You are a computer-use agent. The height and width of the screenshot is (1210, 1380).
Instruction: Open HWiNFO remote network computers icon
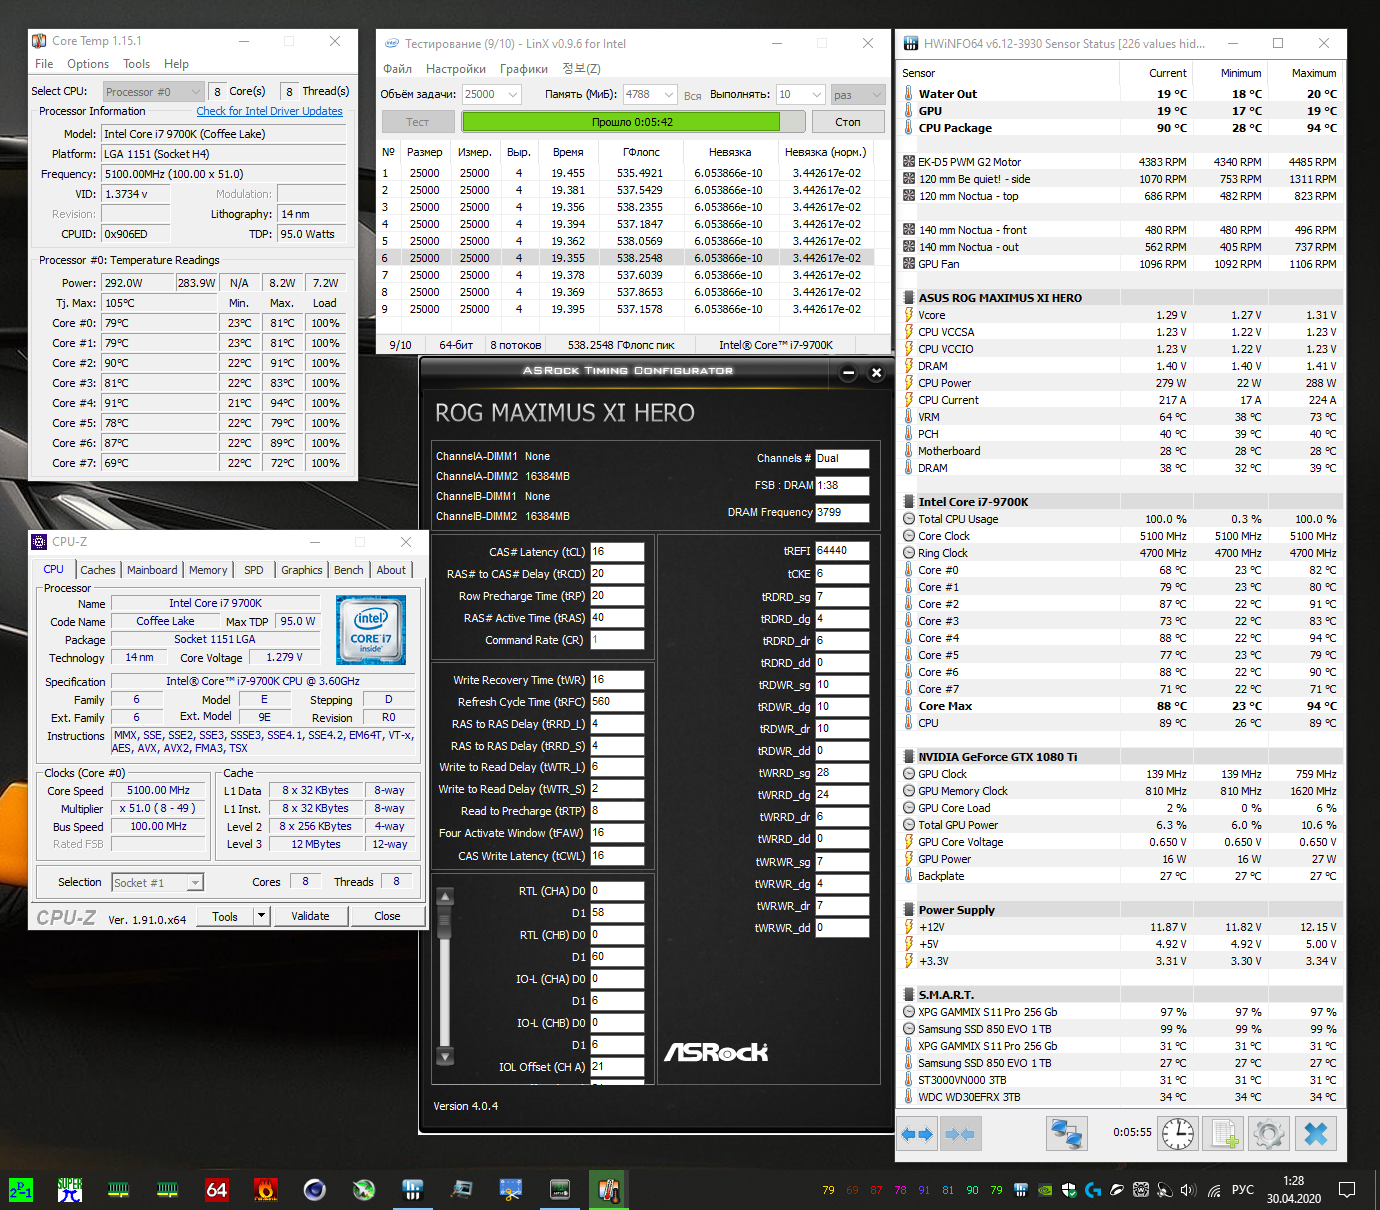point(1066,1134)
